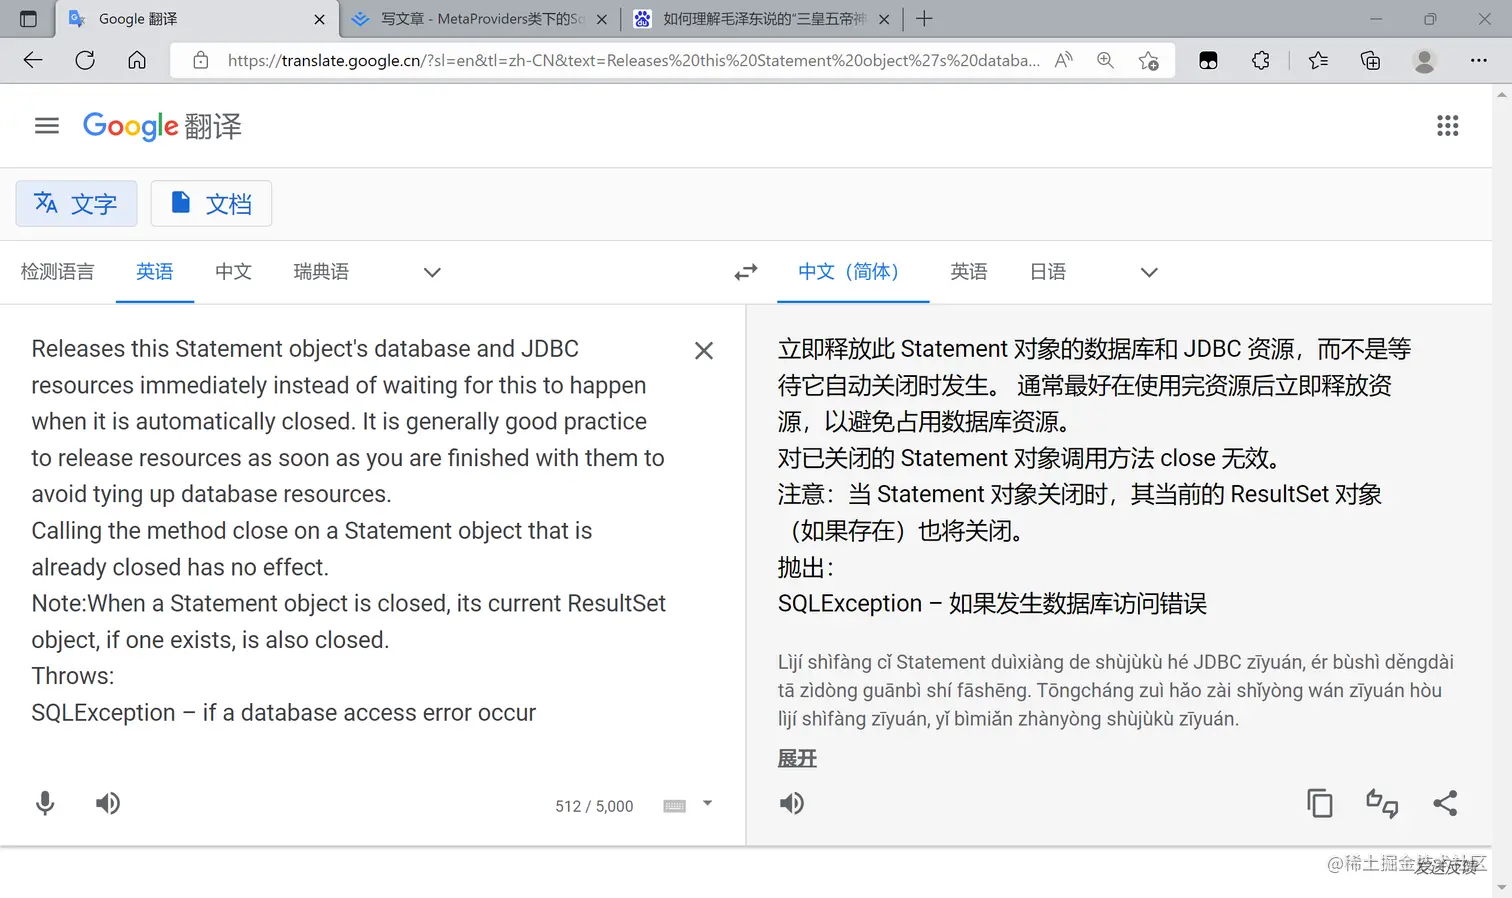Click the Google 翻译 logo
The image size is (1512, 898).
[162, 126]
